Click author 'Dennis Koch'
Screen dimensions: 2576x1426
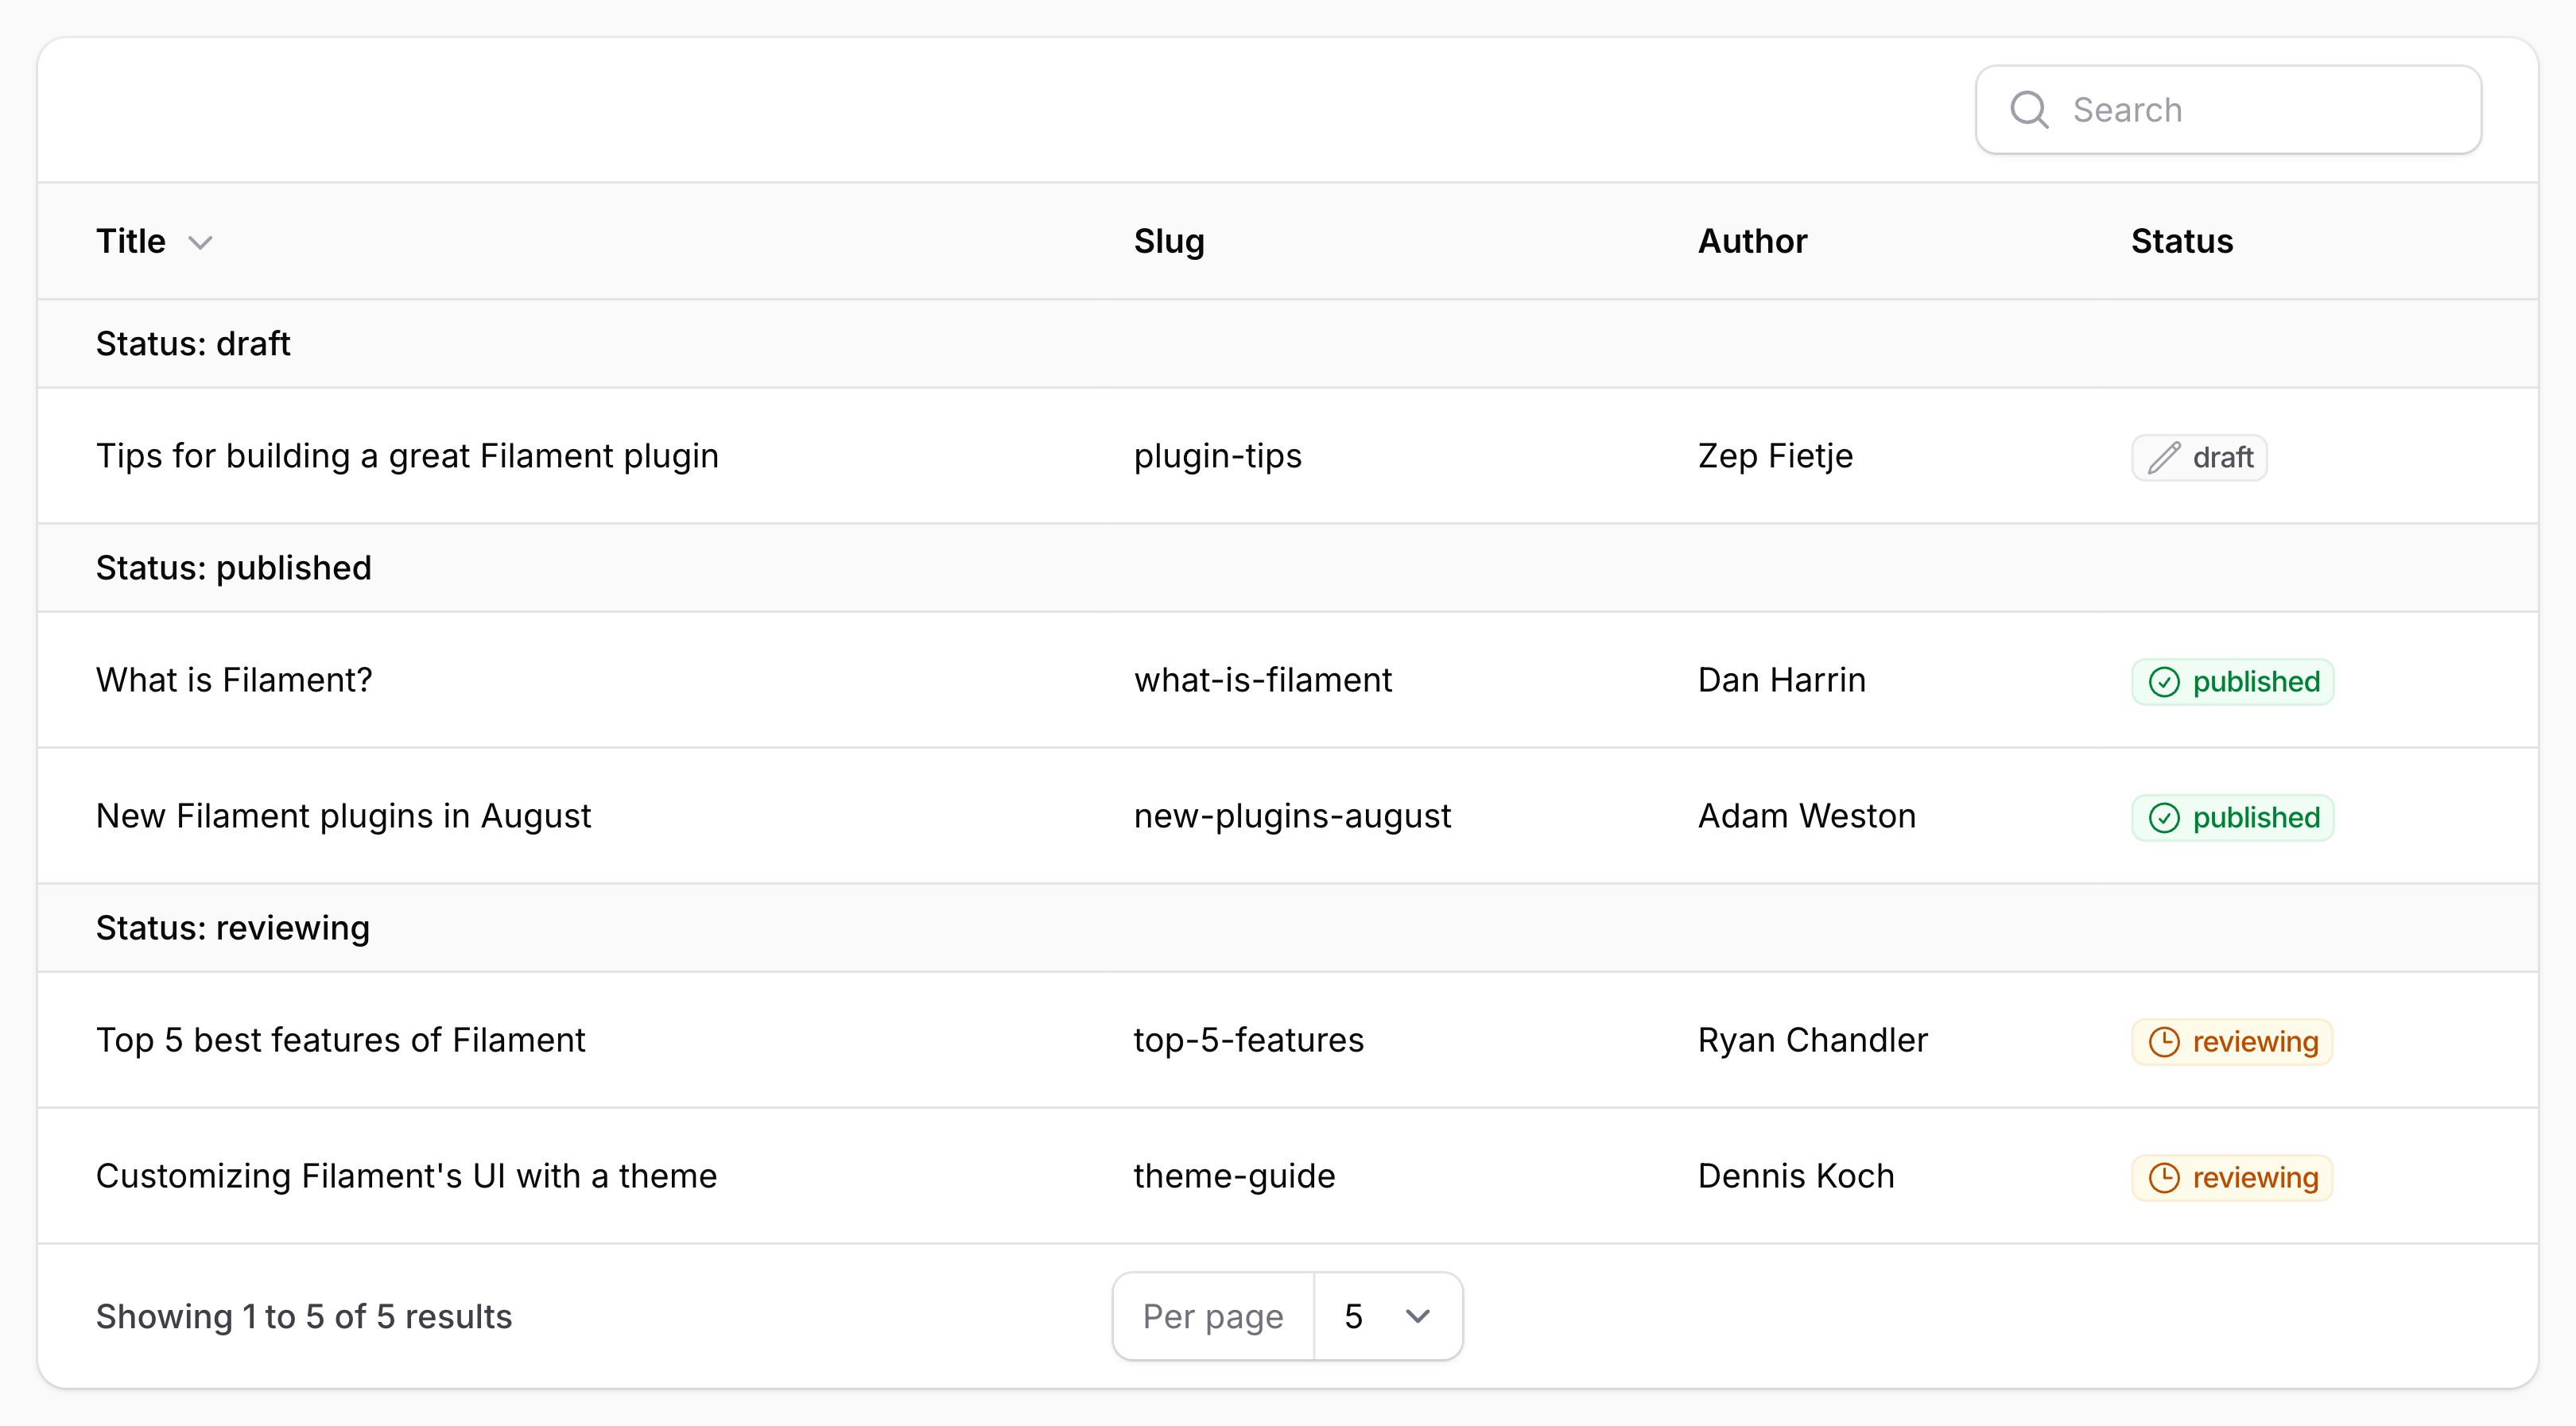[x=1796, y=1176]
